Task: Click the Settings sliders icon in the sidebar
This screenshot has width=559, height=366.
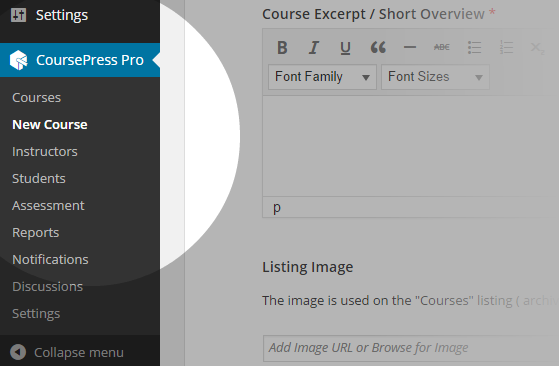Action: click(19, 15)
